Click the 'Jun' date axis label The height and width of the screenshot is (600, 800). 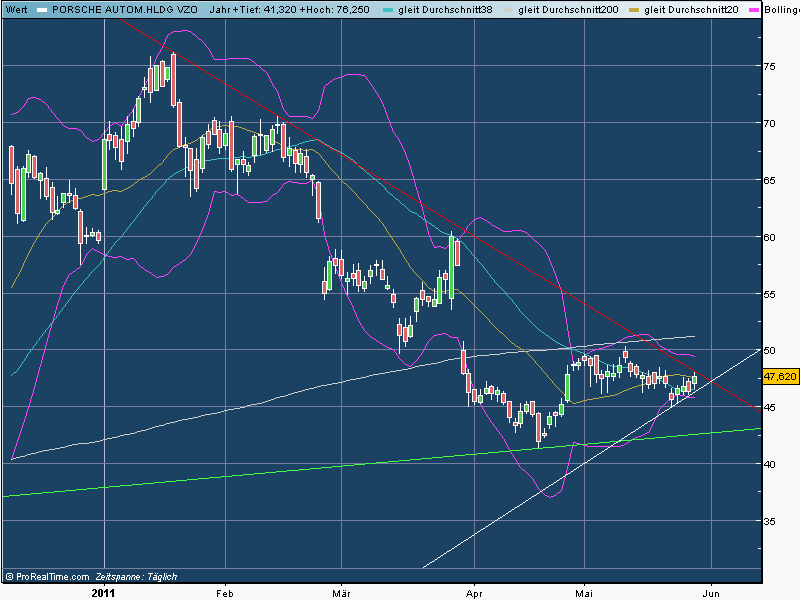711,593
